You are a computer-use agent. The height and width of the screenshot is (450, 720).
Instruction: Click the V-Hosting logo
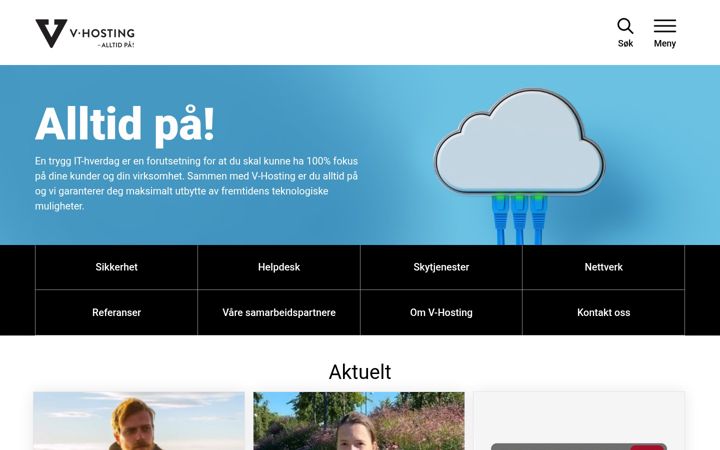tap(85, 33)
